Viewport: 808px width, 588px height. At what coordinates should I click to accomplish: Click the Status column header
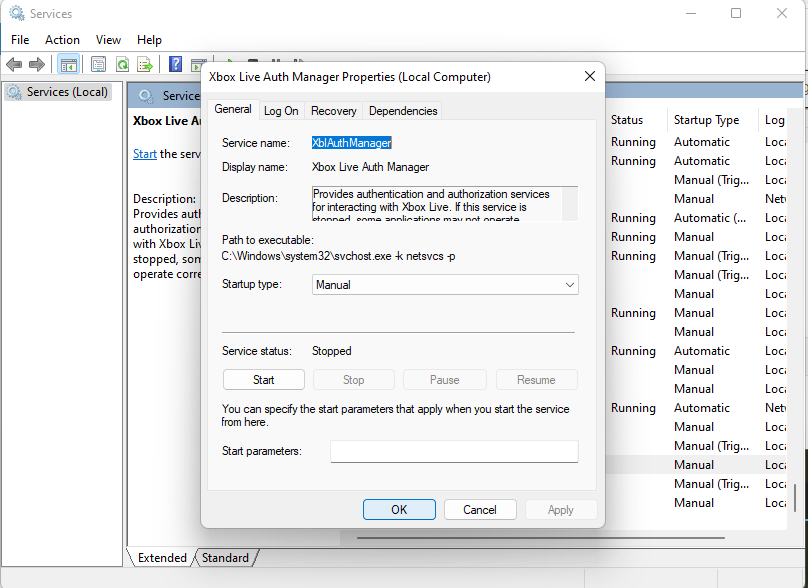(x=627, y=120)
